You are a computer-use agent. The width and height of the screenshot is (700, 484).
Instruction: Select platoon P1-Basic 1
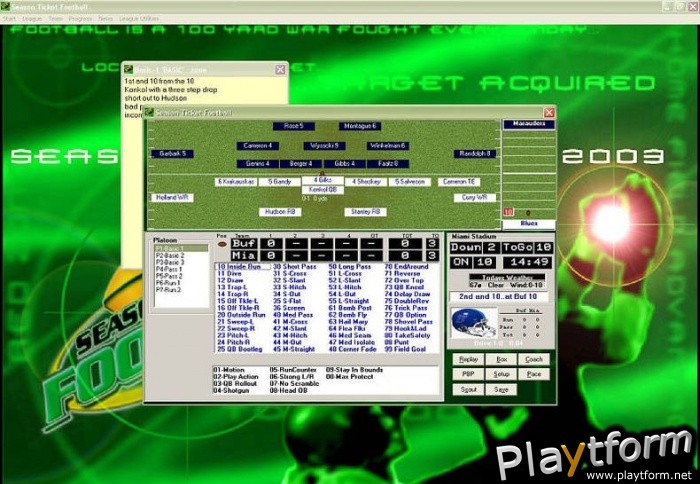(x=181, y=248)
